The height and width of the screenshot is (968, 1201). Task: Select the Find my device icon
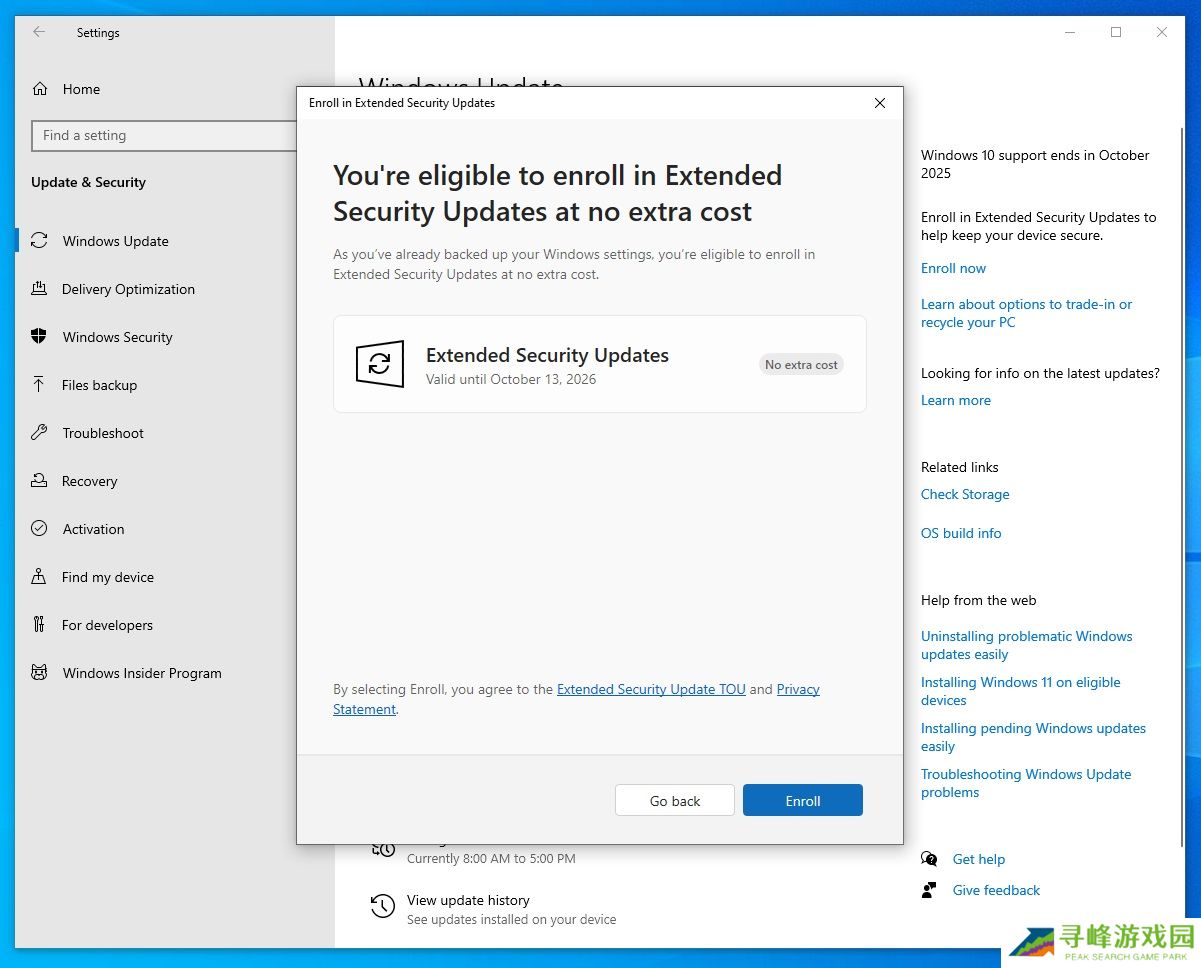tap(39, 577)
